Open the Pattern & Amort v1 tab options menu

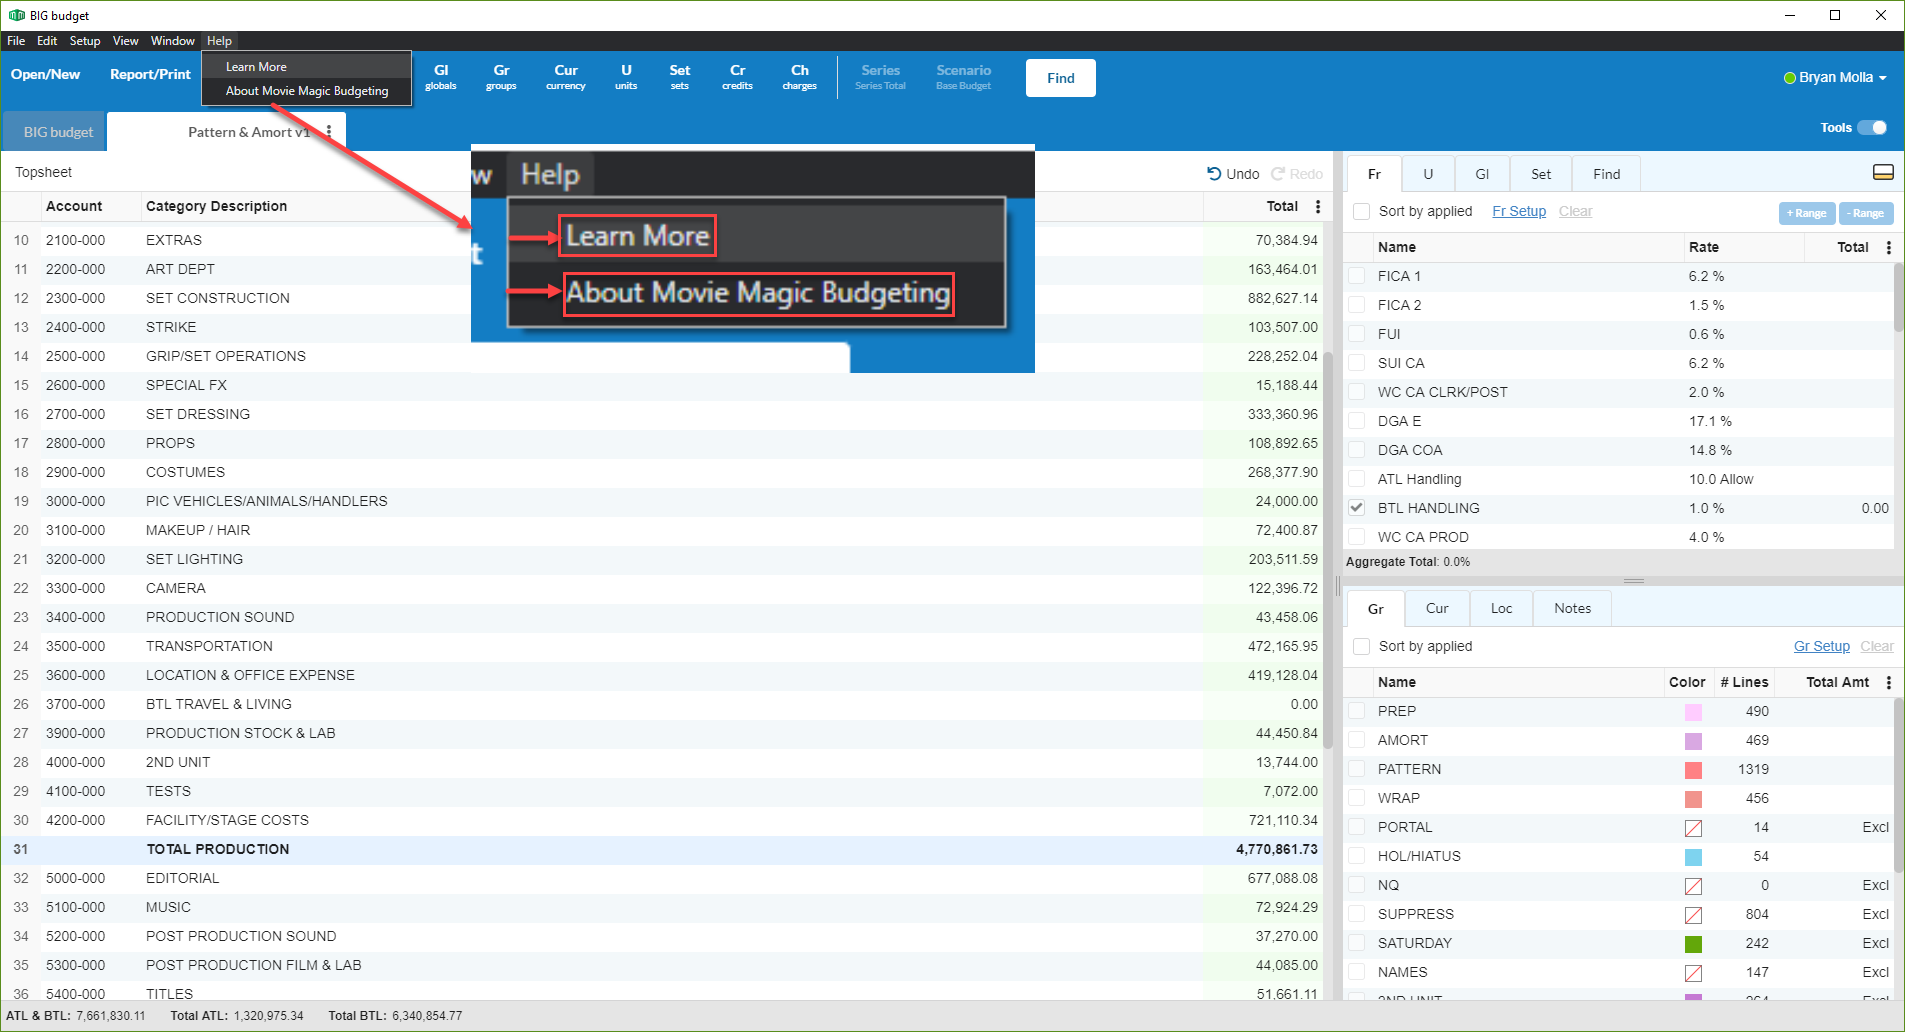(329, 131)
